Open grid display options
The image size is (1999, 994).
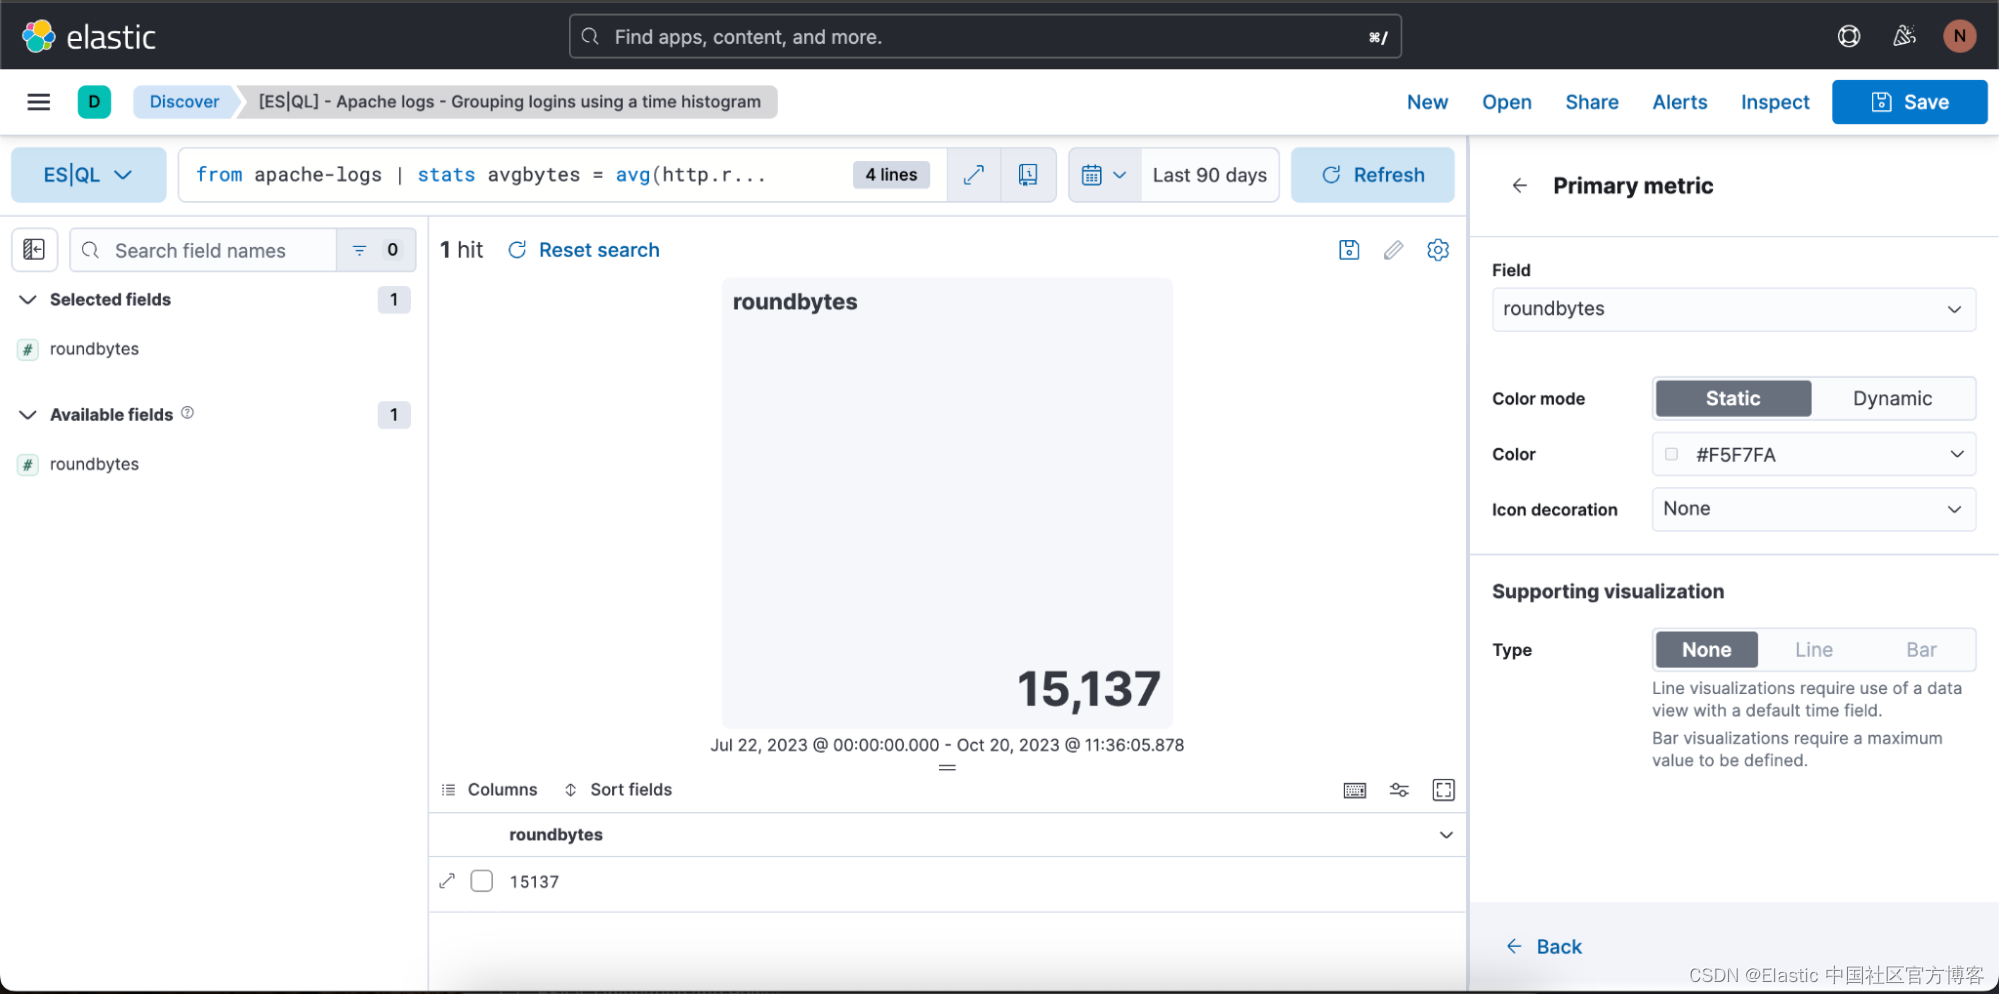(1399, 790)
